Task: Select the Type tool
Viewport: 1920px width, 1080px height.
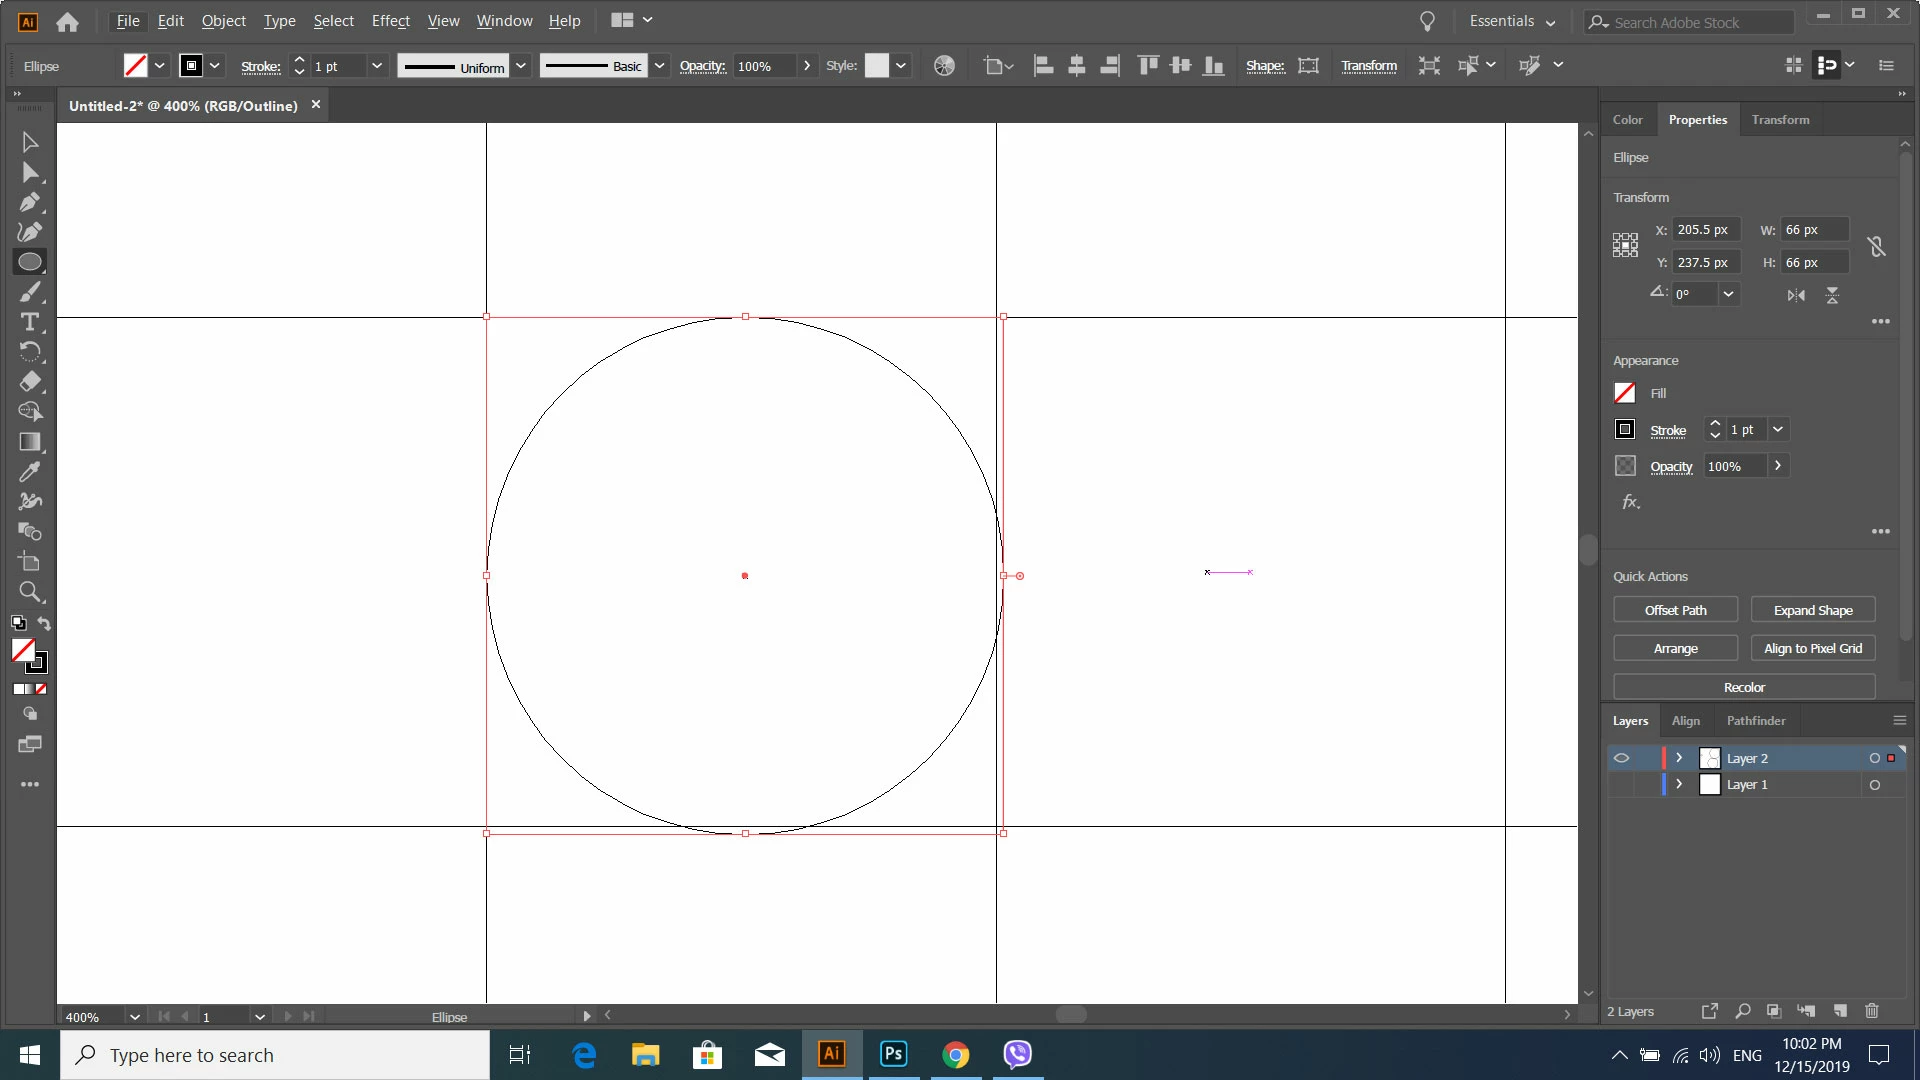Action: 29,322
